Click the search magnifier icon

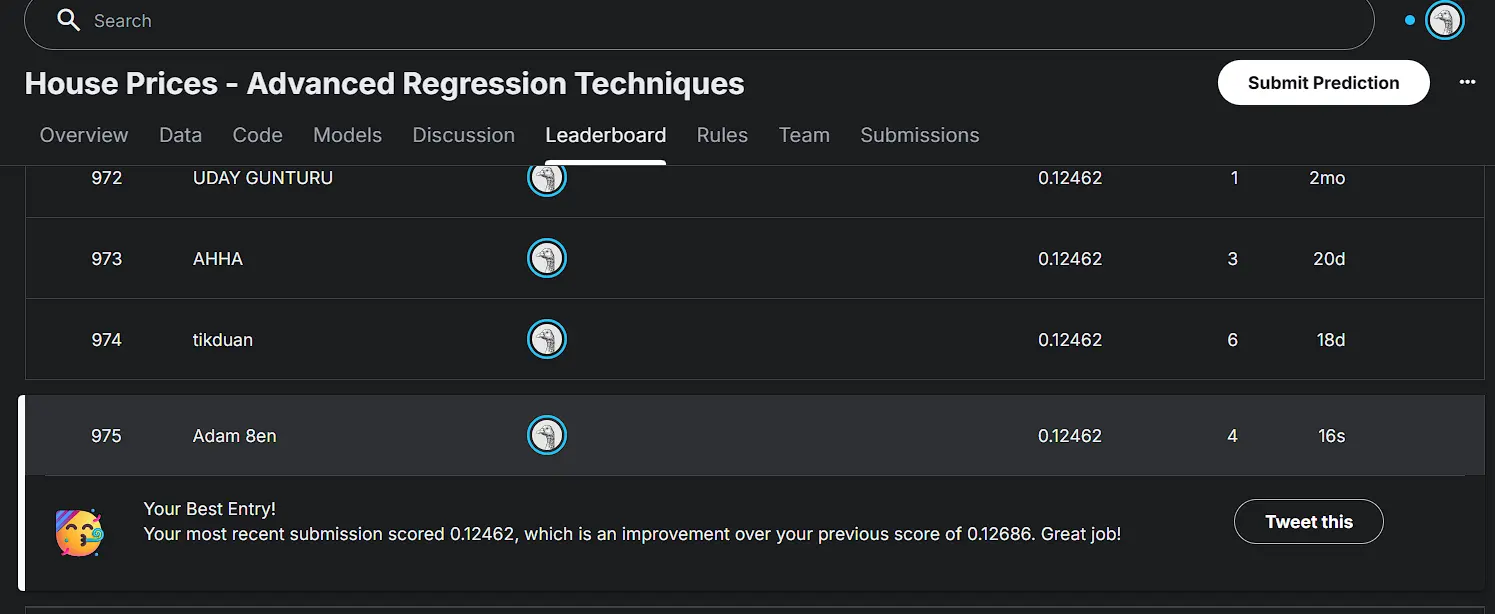click(x=68, y=20)
